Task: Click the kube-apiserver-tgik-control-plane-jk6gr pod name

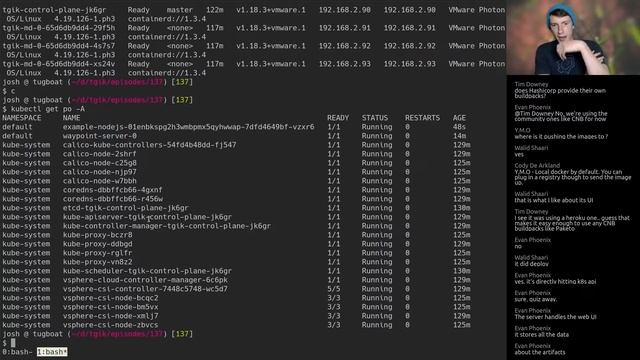Action: tap(147, 217)
